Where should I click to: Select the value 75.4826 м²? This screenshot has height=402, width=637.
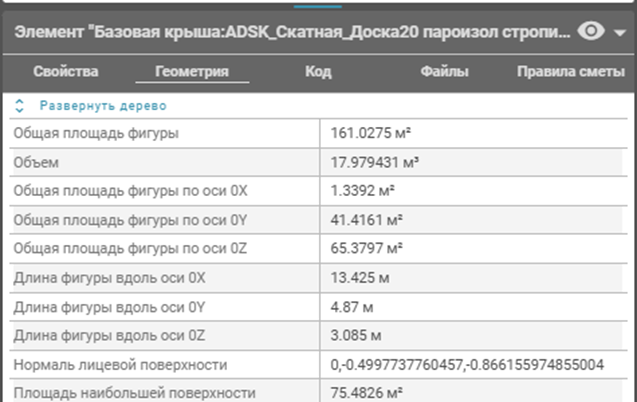(366, 393)
